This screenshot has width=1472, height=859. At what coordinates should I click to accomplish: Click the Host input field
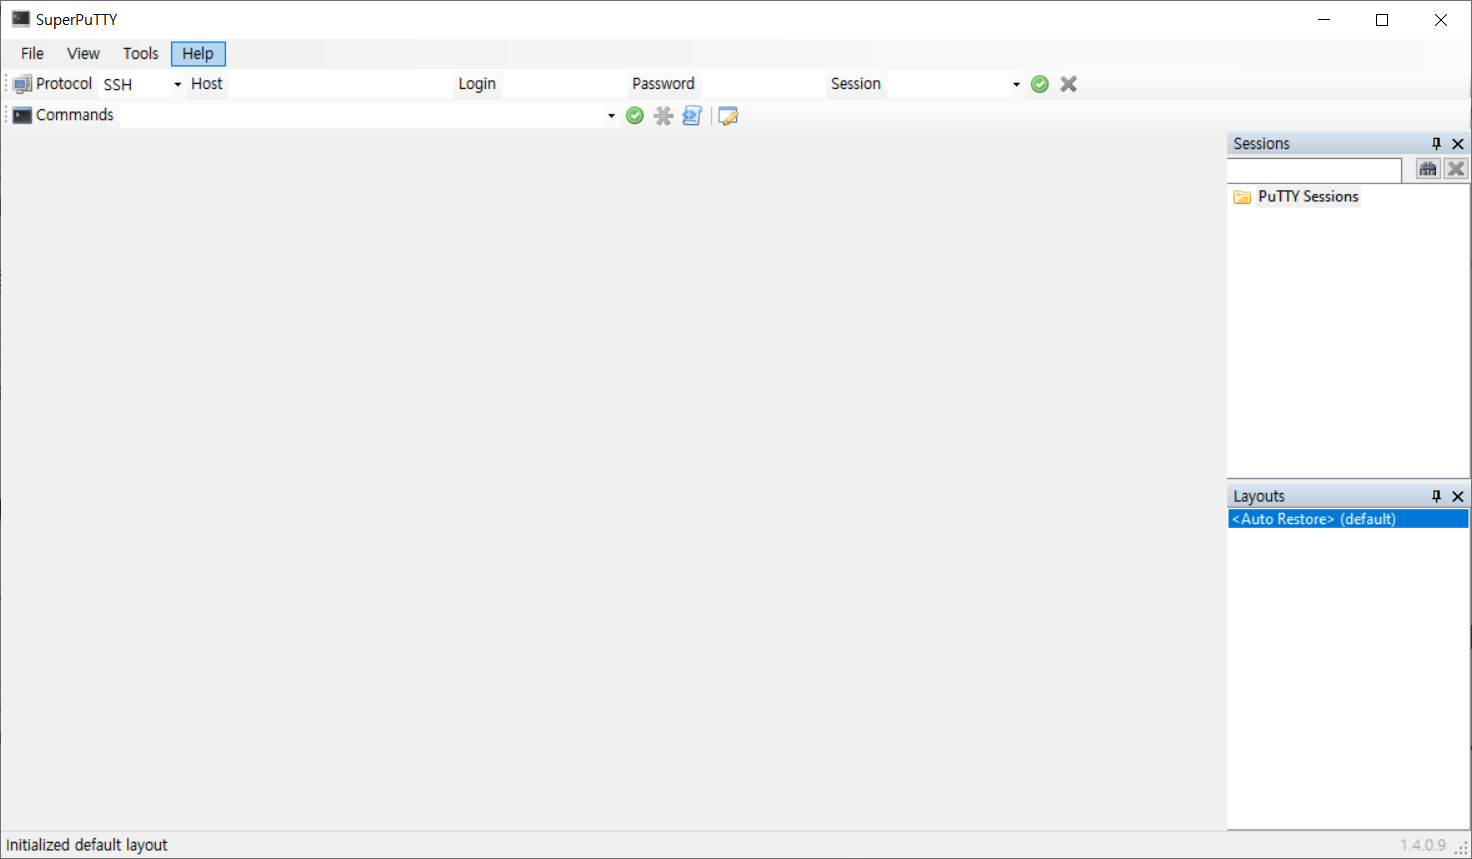click(x=340, y=85)
